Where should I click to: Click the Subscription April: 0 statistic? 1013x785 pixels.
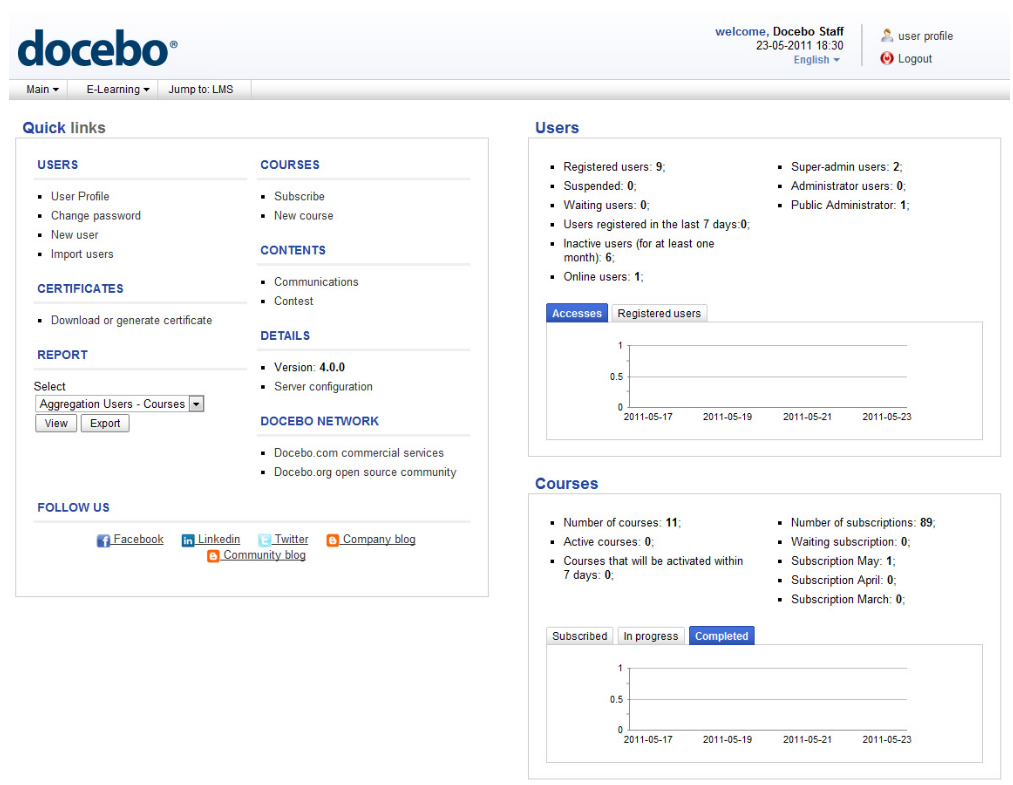tap(844, 580)
